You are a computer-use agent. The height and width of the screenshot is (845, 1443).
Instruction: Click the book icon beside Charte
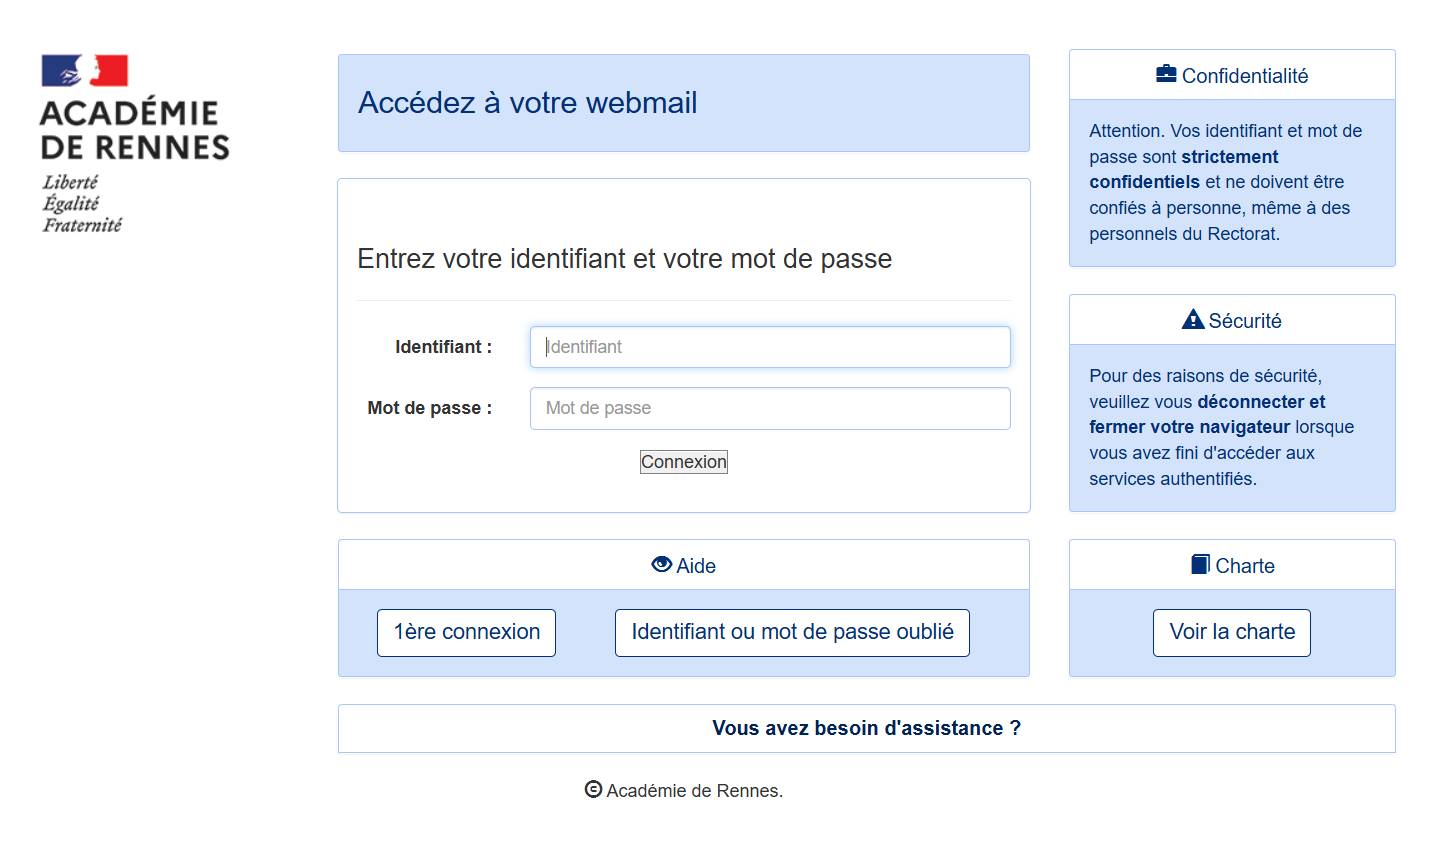click(x=1200, y=564)
